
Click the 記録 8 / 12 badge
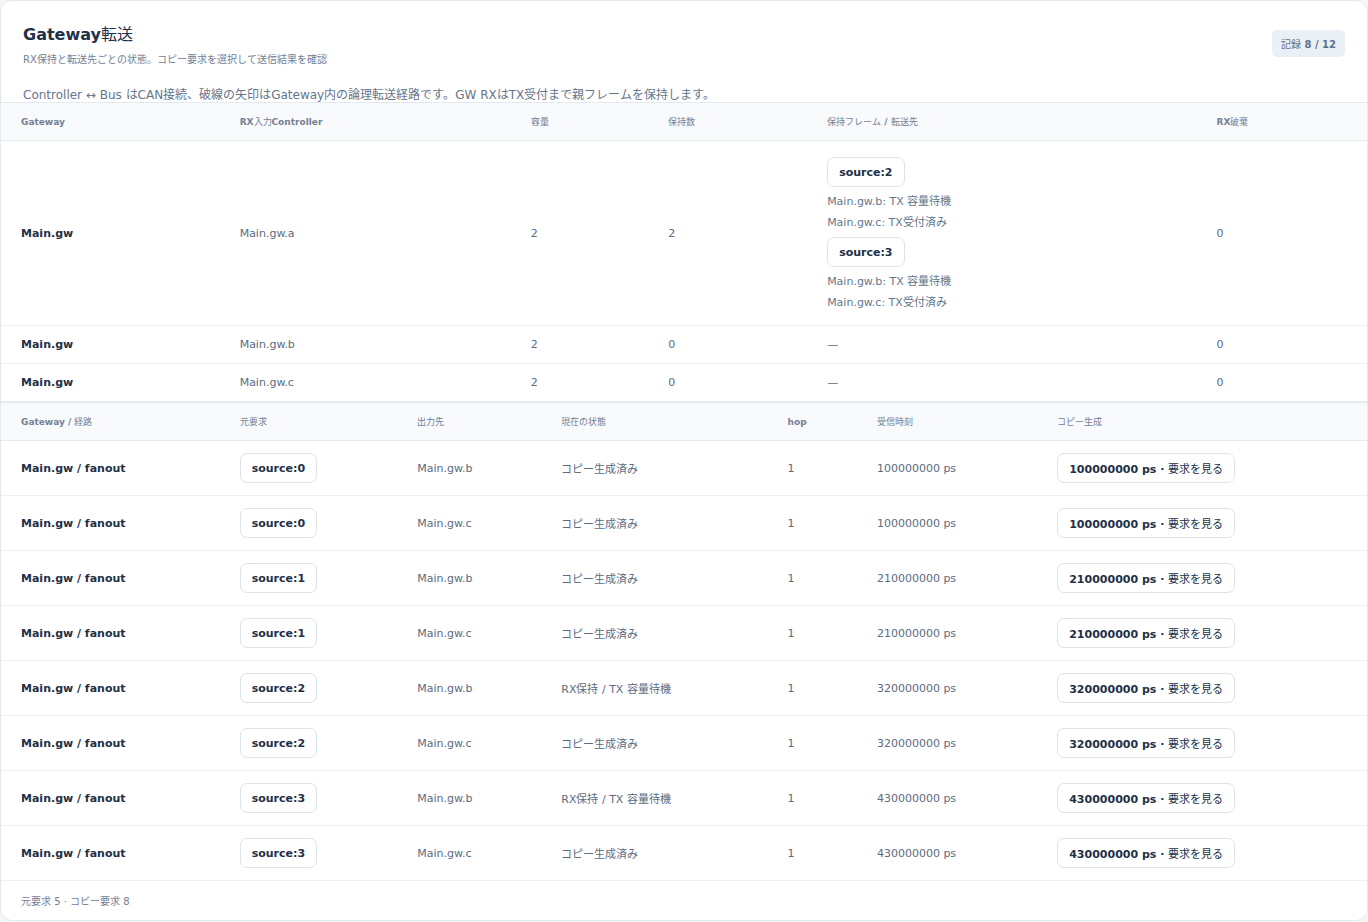coord(1308,44)
